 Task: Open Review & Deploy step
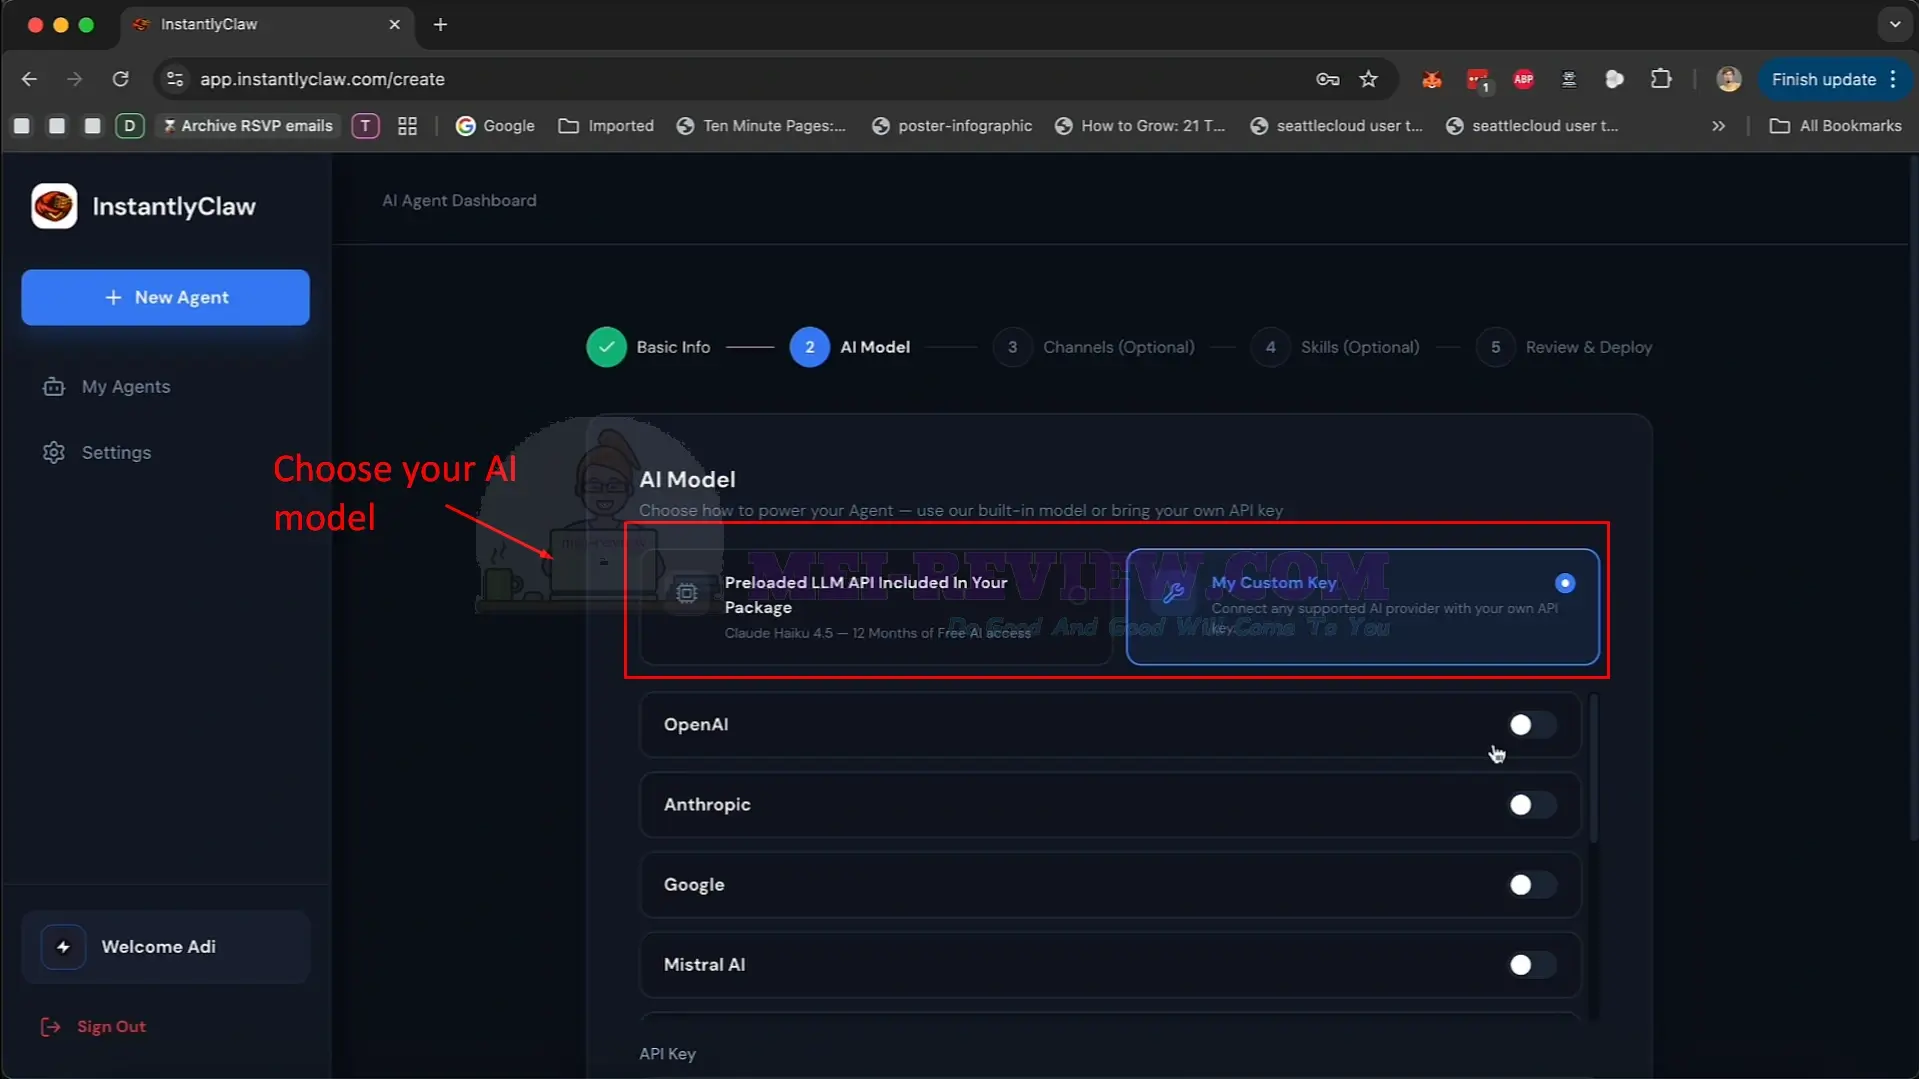[x=1564, y=347]
